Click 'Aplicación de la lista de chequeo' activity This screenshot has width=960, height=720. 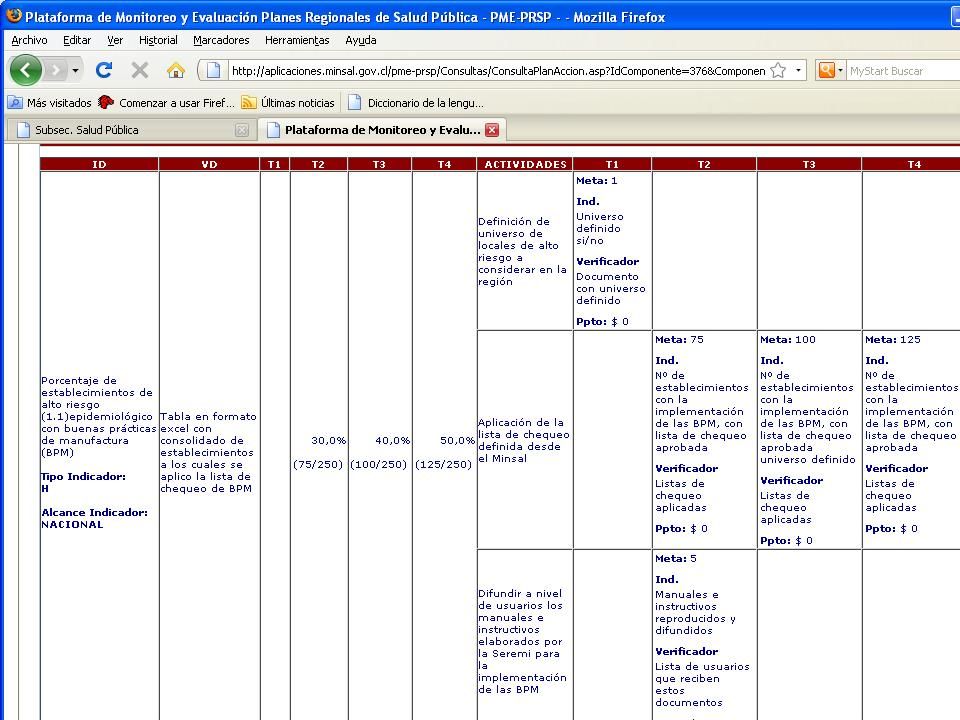(x=523, y=440)
